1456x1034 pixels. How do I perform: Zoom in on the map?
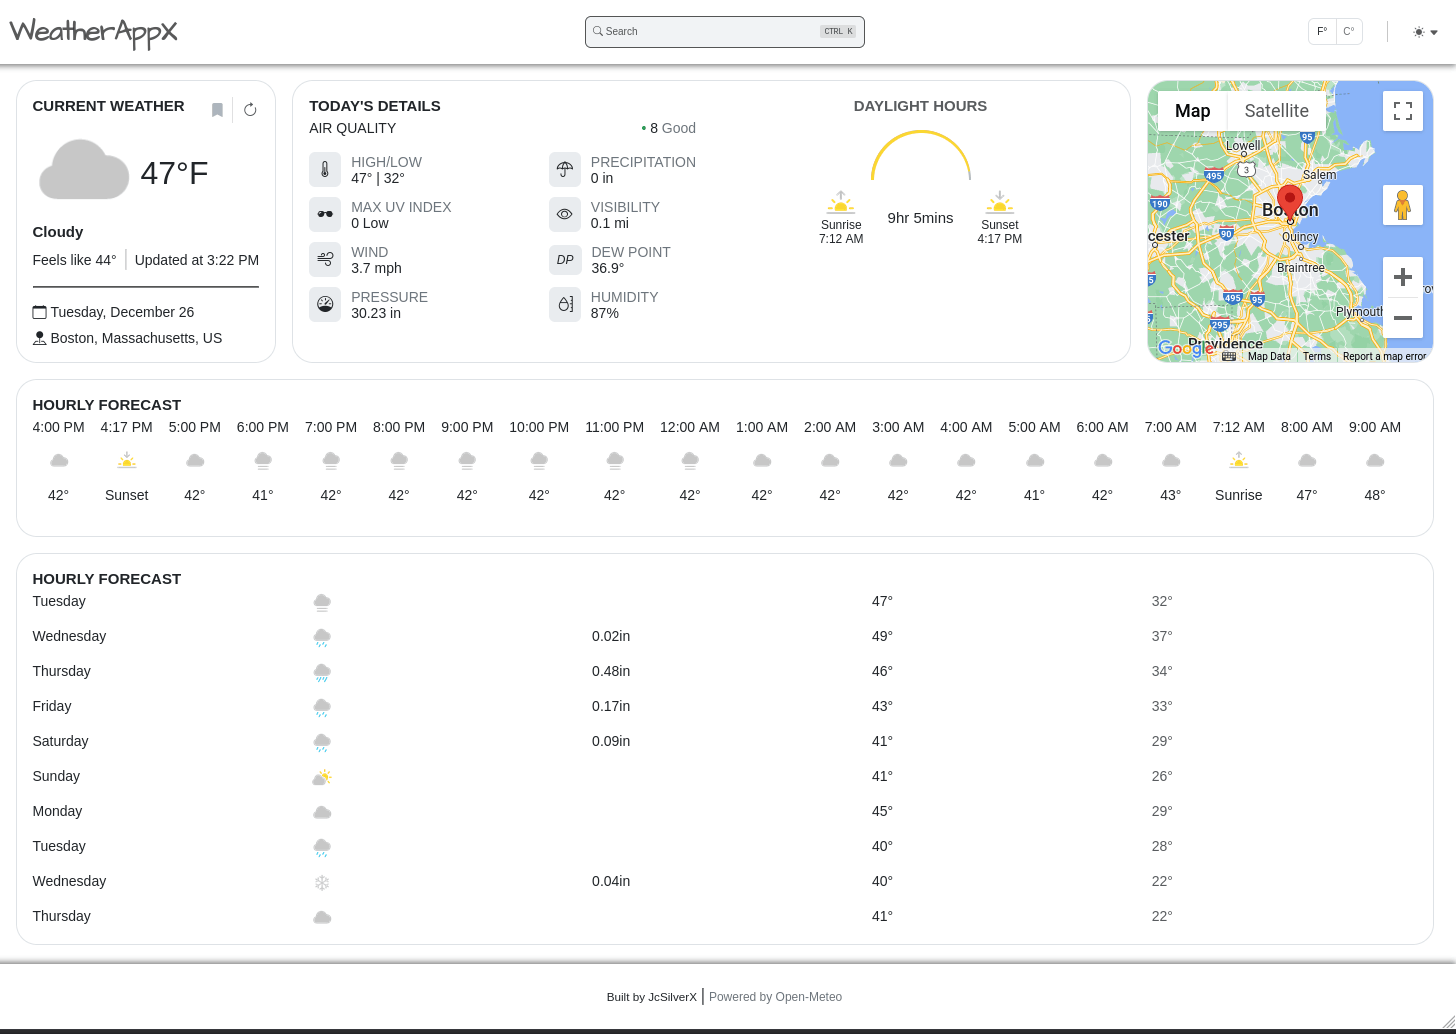tap(1402, 277)
